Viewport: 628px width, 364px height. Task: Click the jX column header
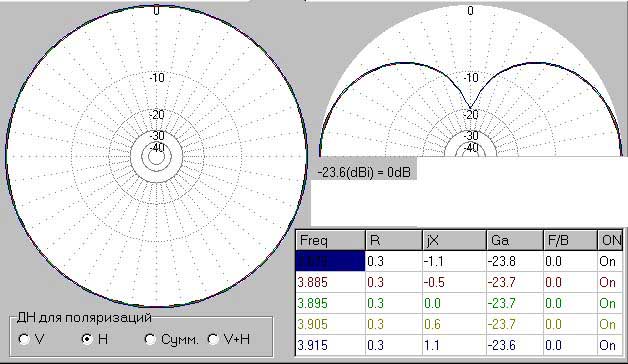point(454,240)
